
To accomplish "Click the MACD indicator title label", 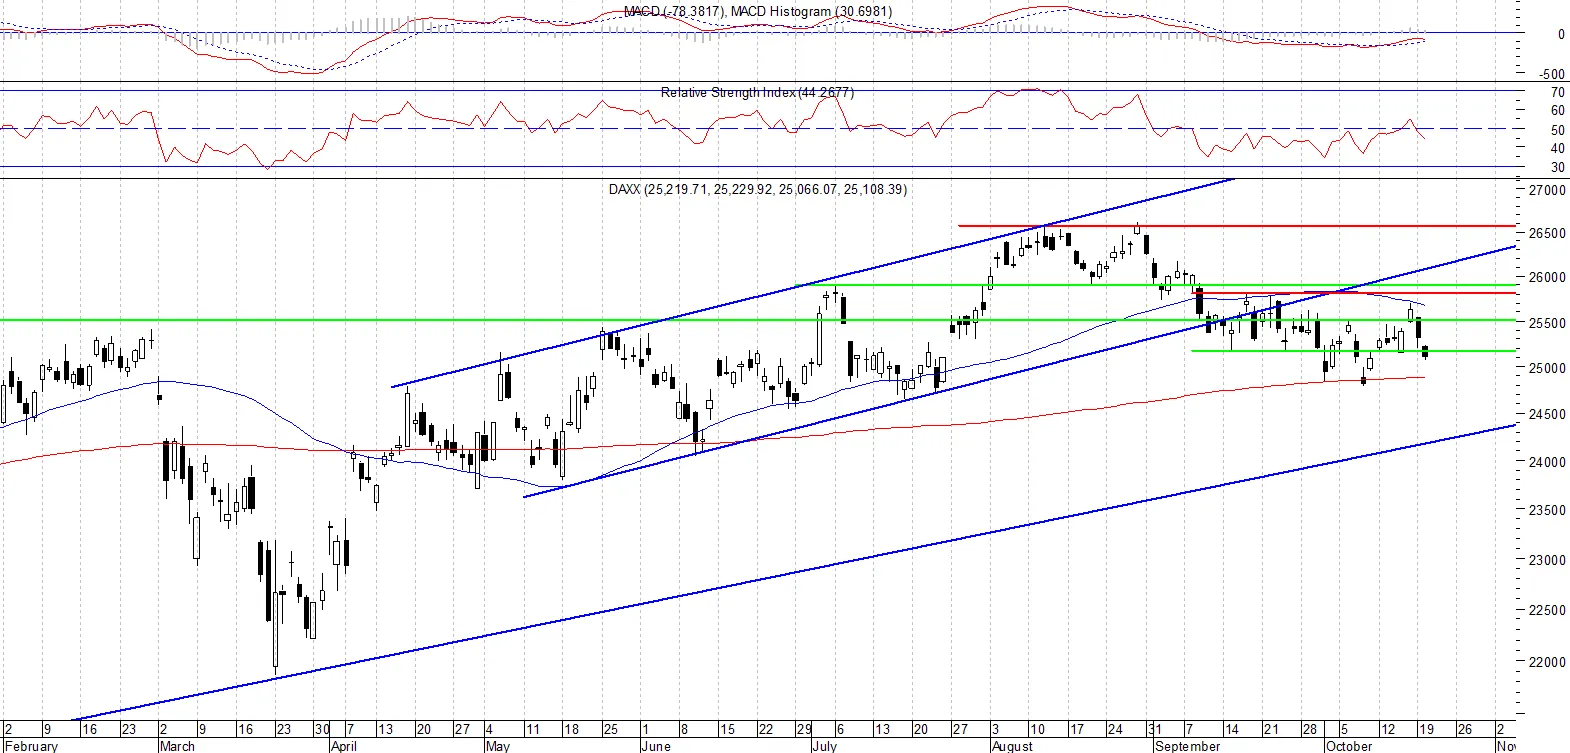I will tap(758, 11).
